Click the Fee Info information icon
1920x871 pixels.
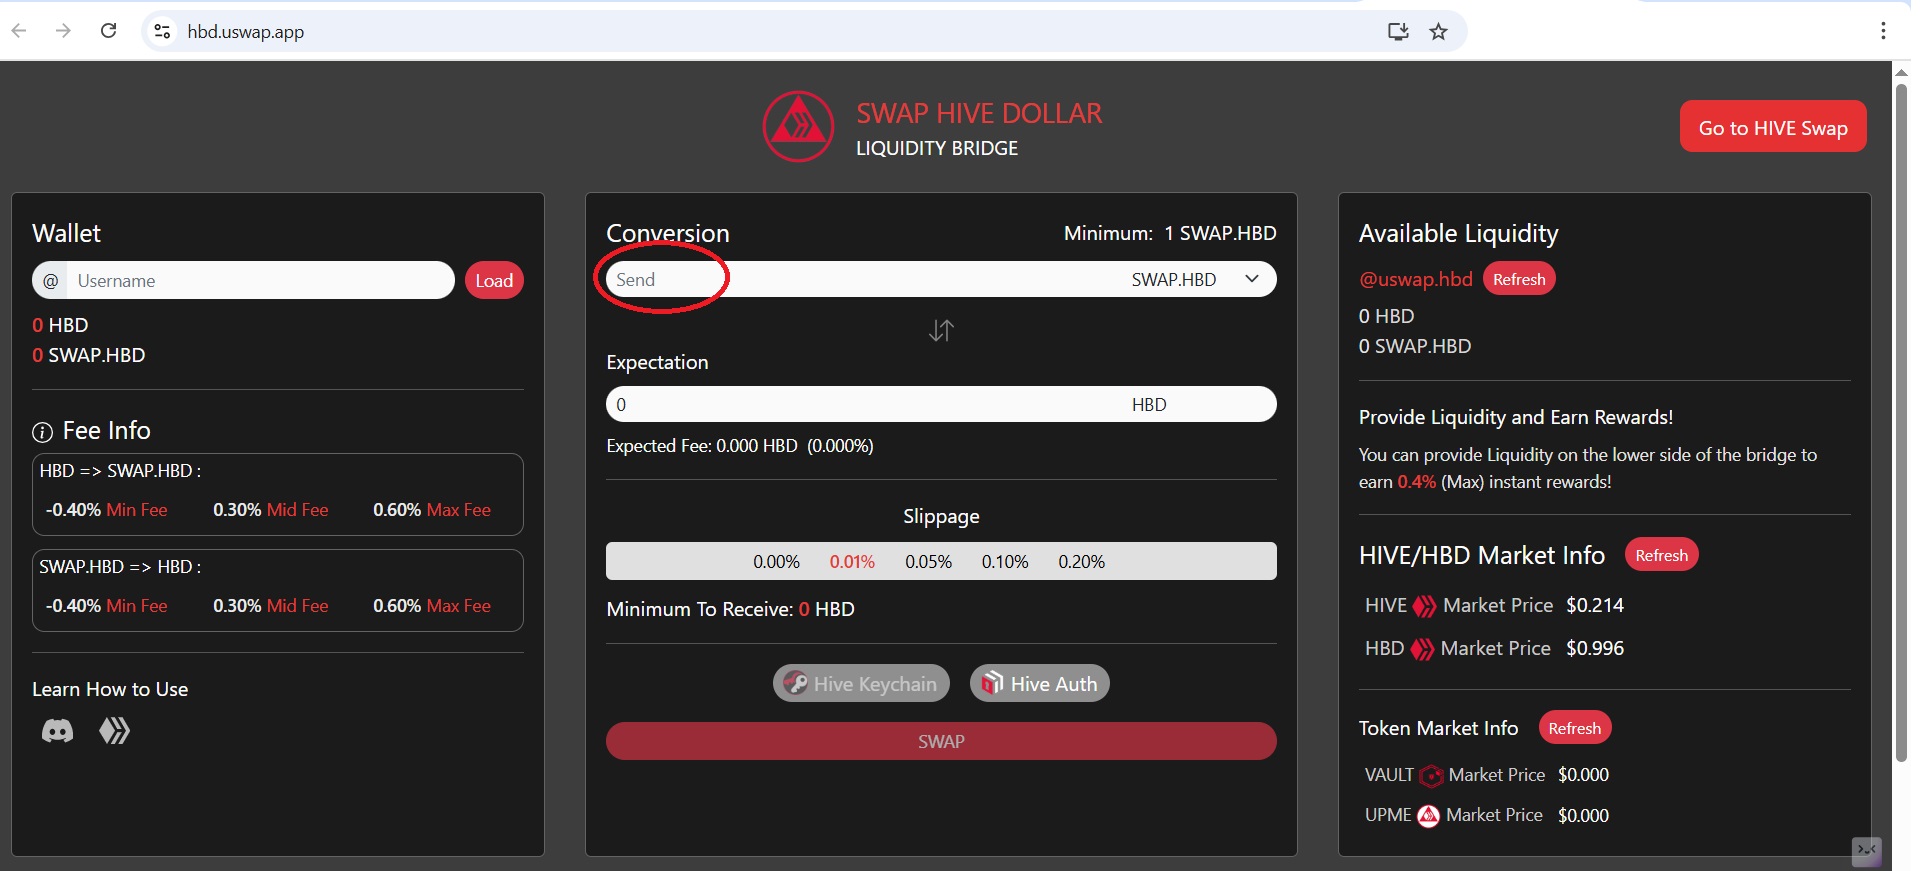[42, 432]
